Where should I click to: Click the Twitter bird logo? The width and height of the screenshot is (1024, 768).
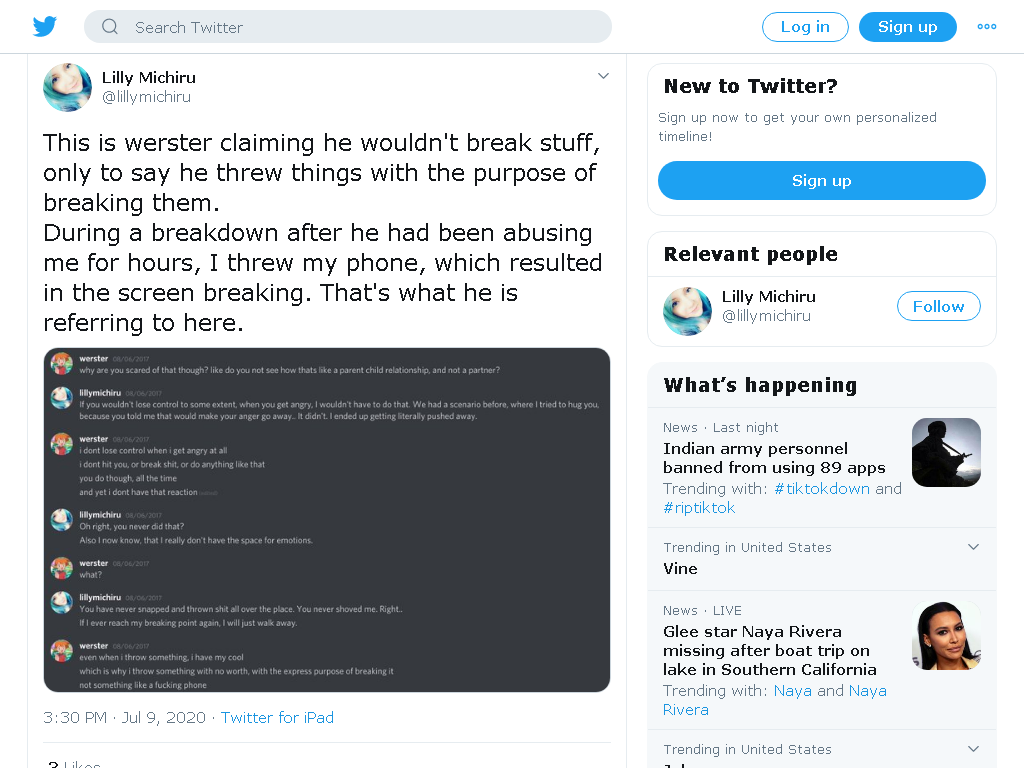[x=44, y=27]
